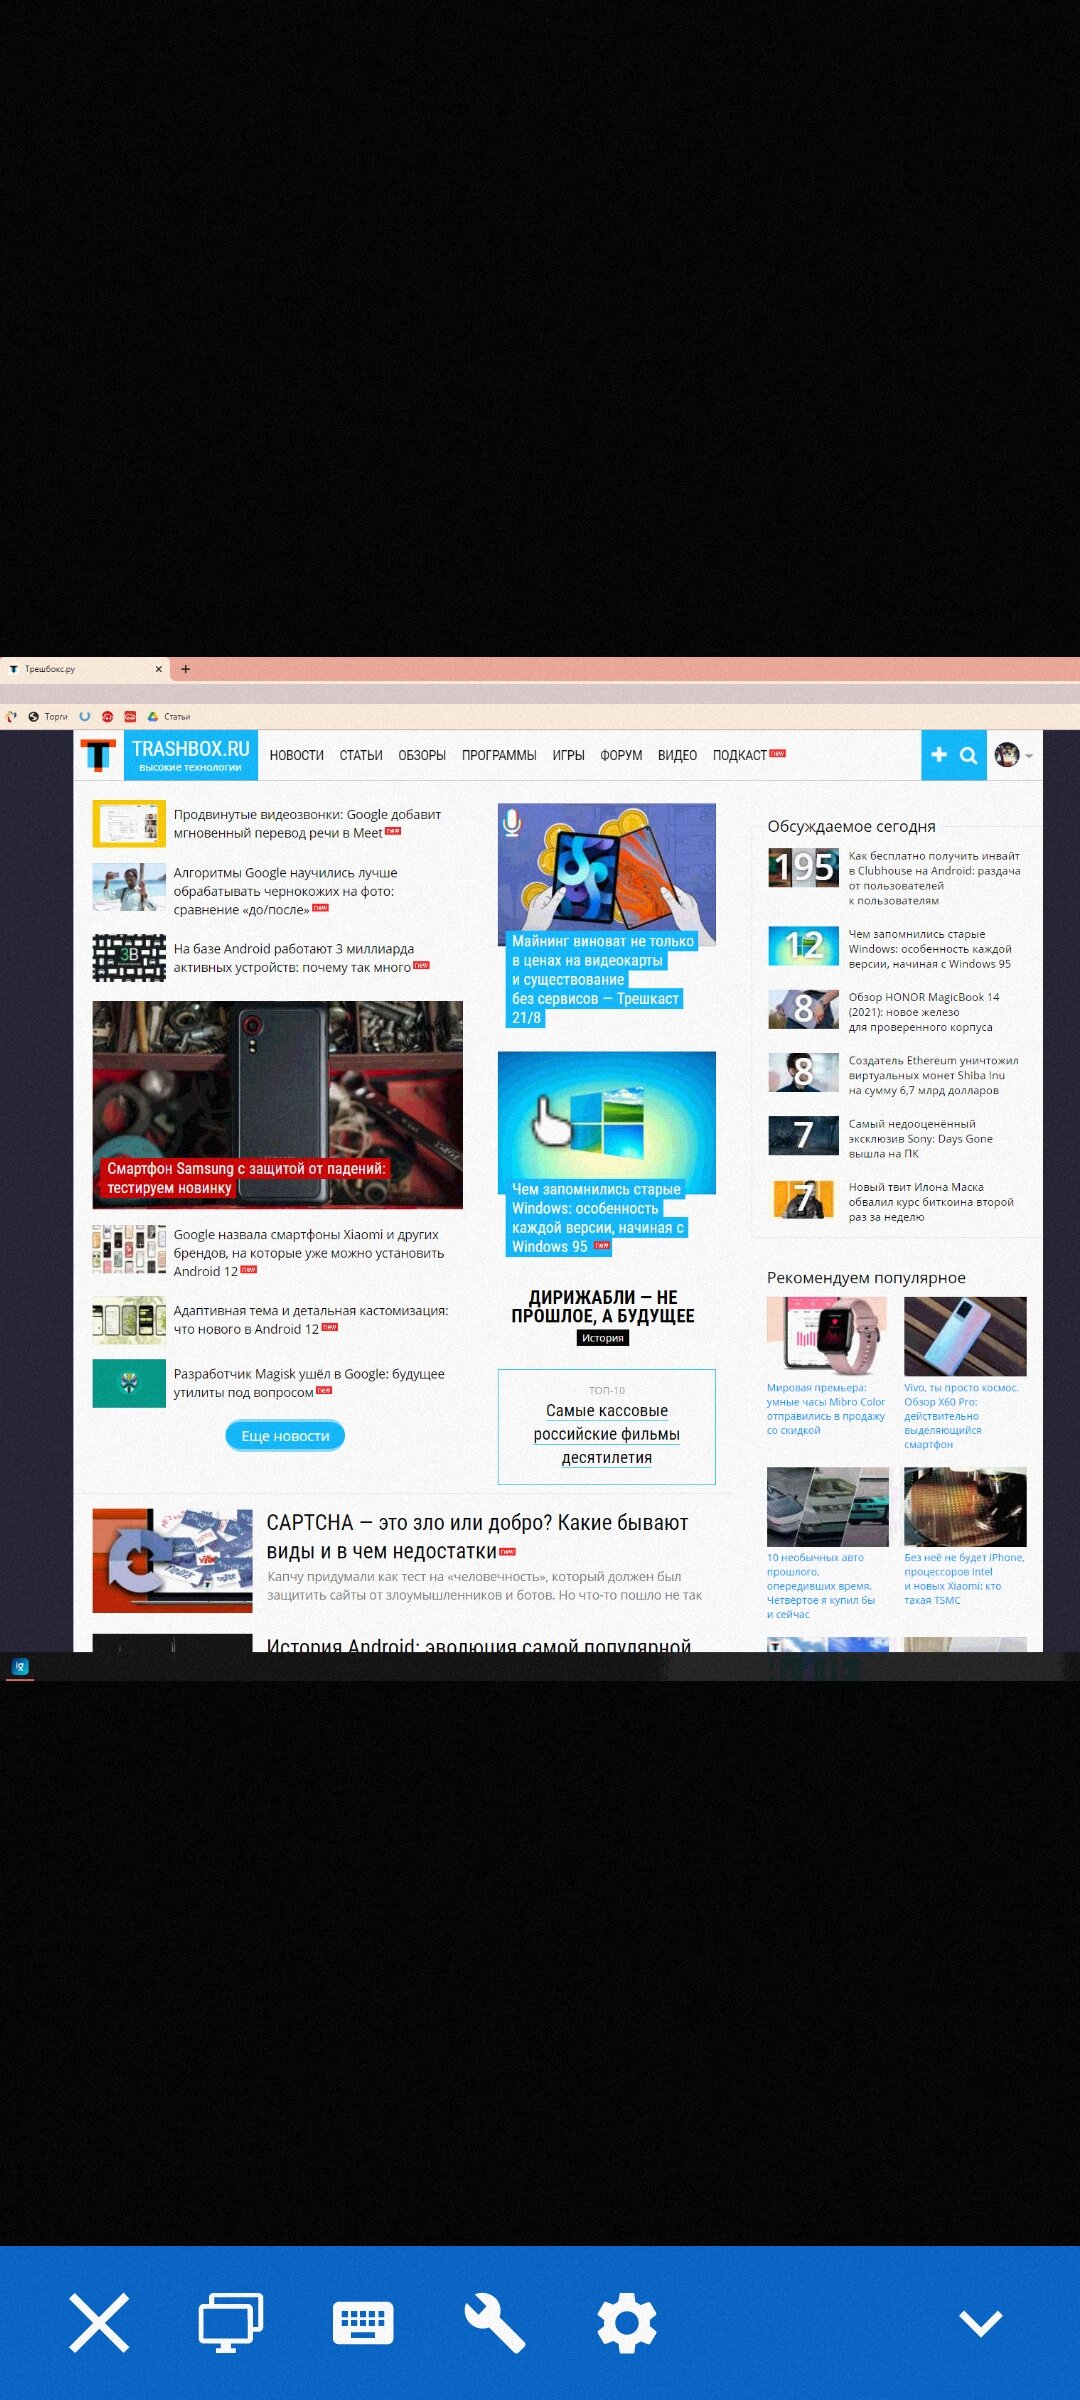Disconnect session with the X icon

click(99, 2323)
